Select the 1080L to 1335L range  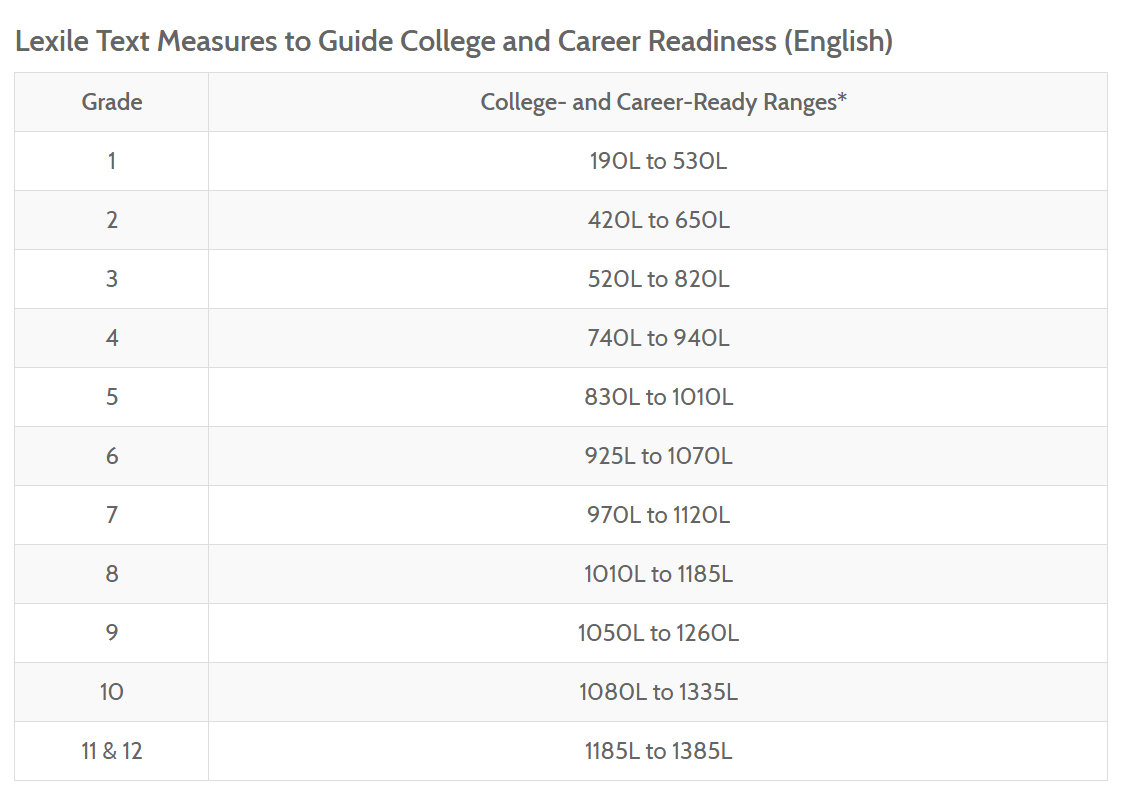(658, 692)
